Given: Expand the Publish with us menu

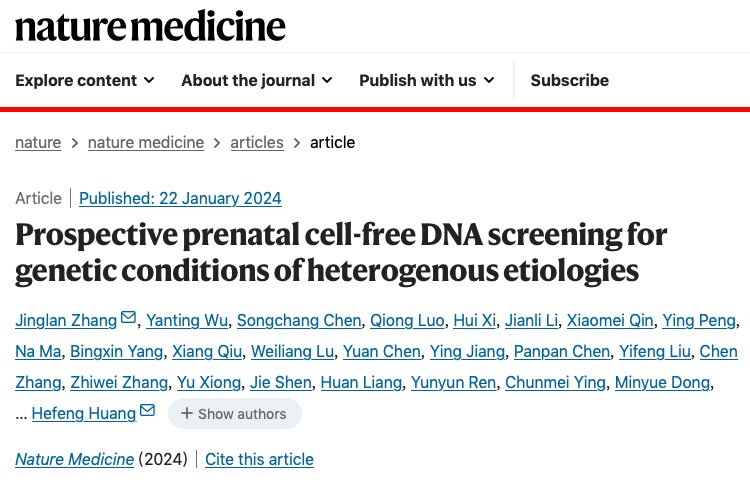Looking at the screenshot, I should point(427,80).
